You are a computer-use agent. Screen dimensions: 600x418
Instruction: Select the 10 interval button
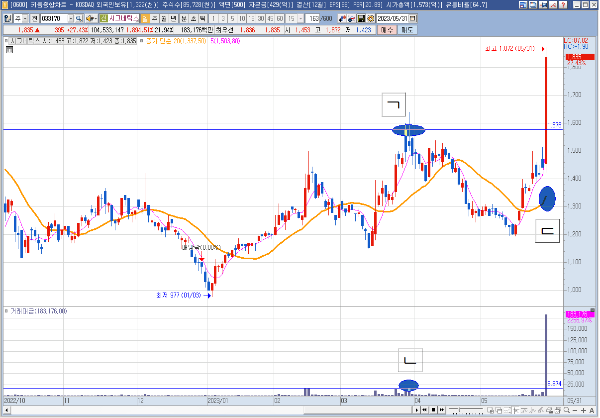pyautogui.click(x=242, y=18)
